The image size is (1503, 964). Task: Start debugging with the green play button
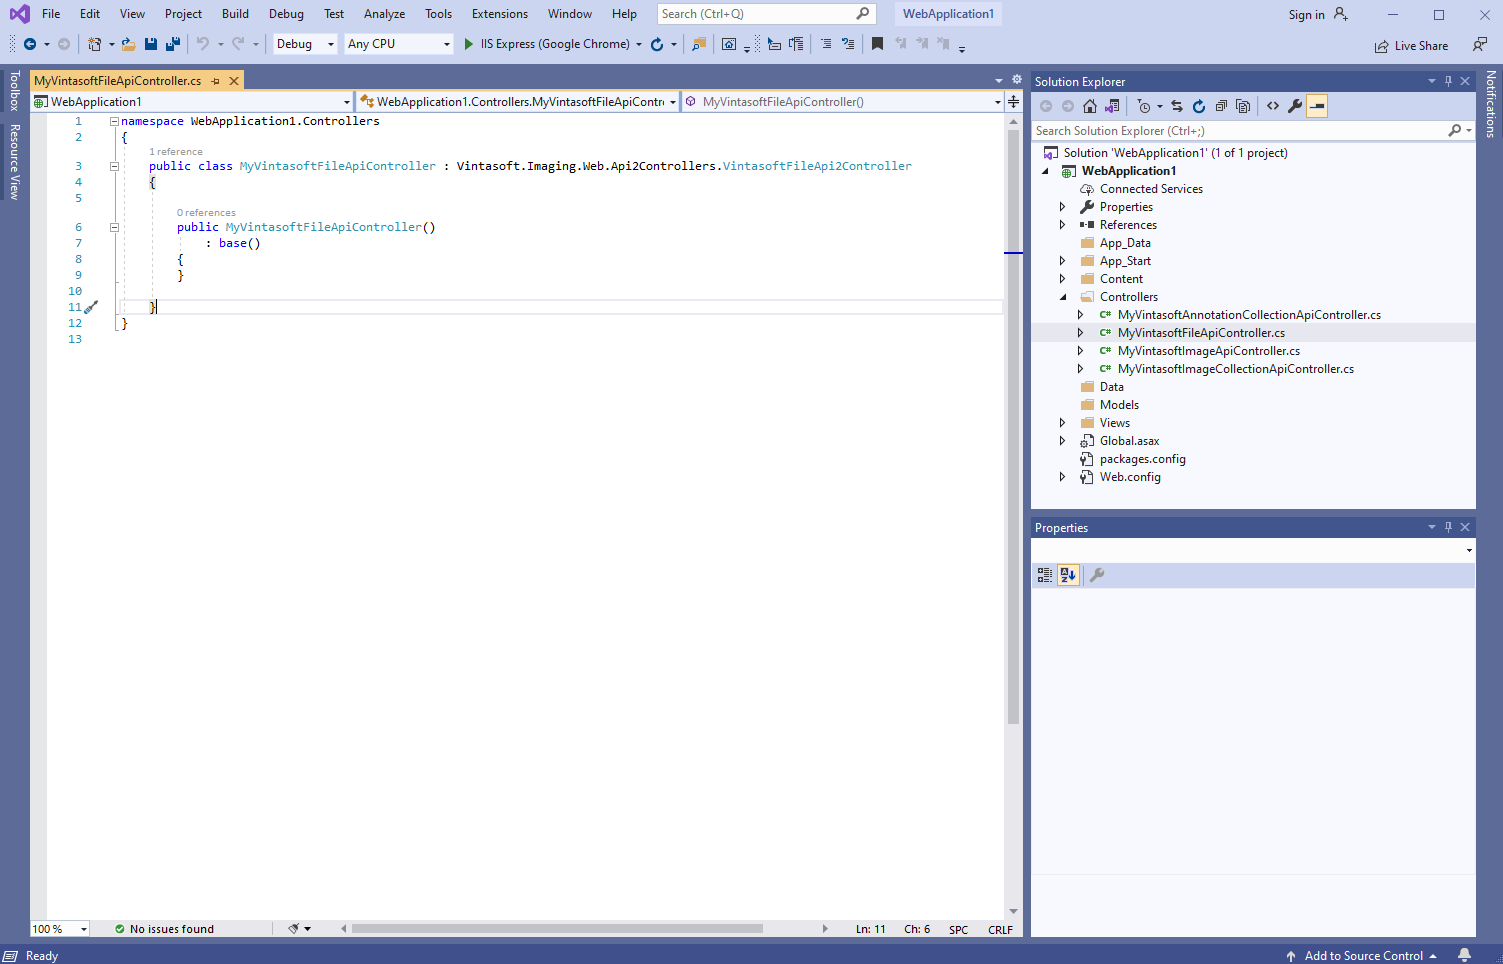[x=468, y=44]
